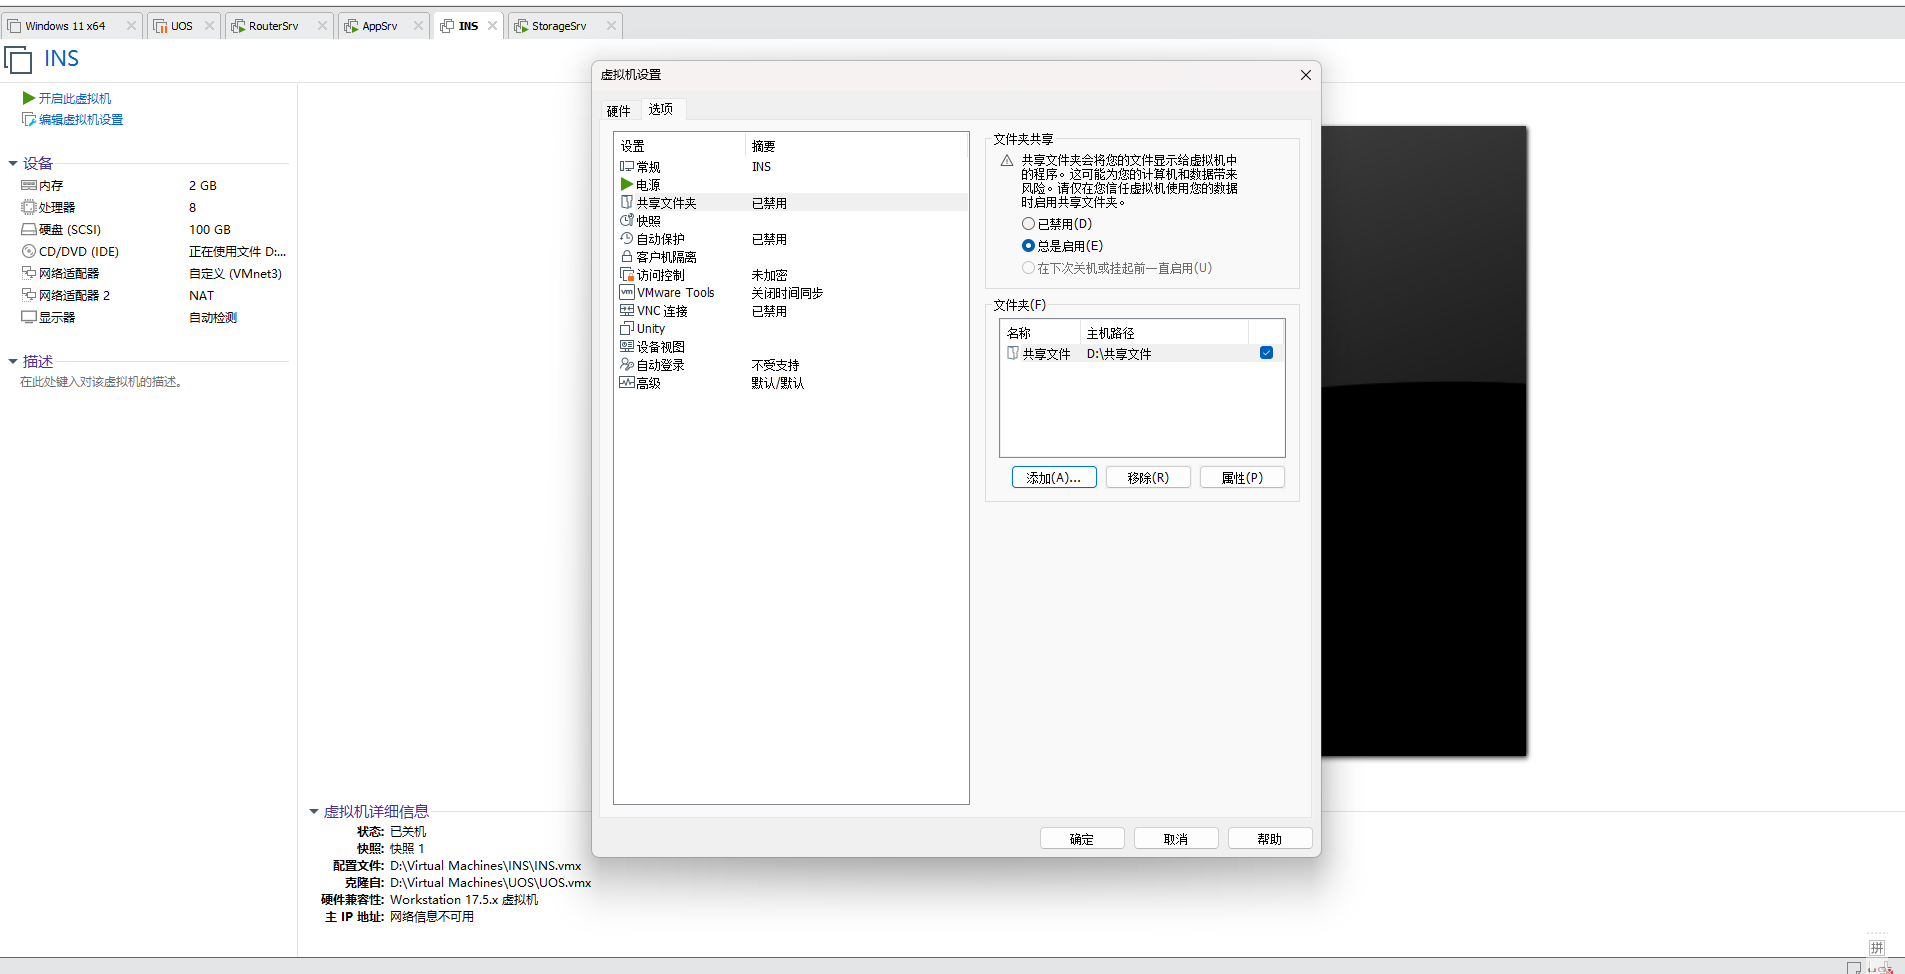This screenshot has height=974, width=1905.
Task: Open 编辑虚拟机设置 link
Action: pyautogui.click(x=80, y=119)
